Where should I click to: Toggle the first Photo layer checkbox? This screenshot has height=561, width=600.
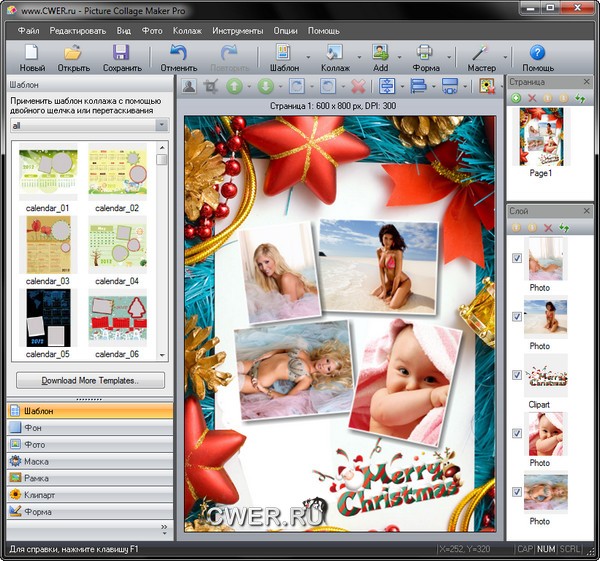pos(516,258)
